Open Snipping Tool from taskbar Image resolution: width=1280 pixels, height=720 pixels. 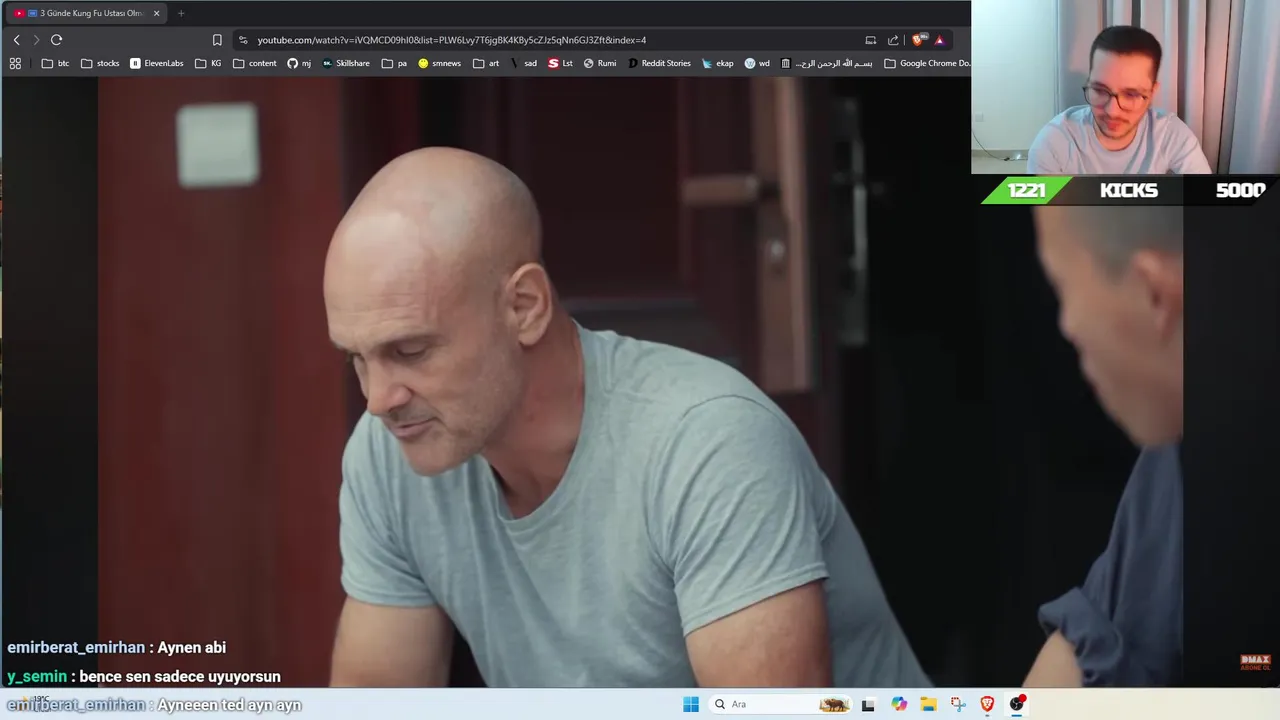click(x=958, y=704)
